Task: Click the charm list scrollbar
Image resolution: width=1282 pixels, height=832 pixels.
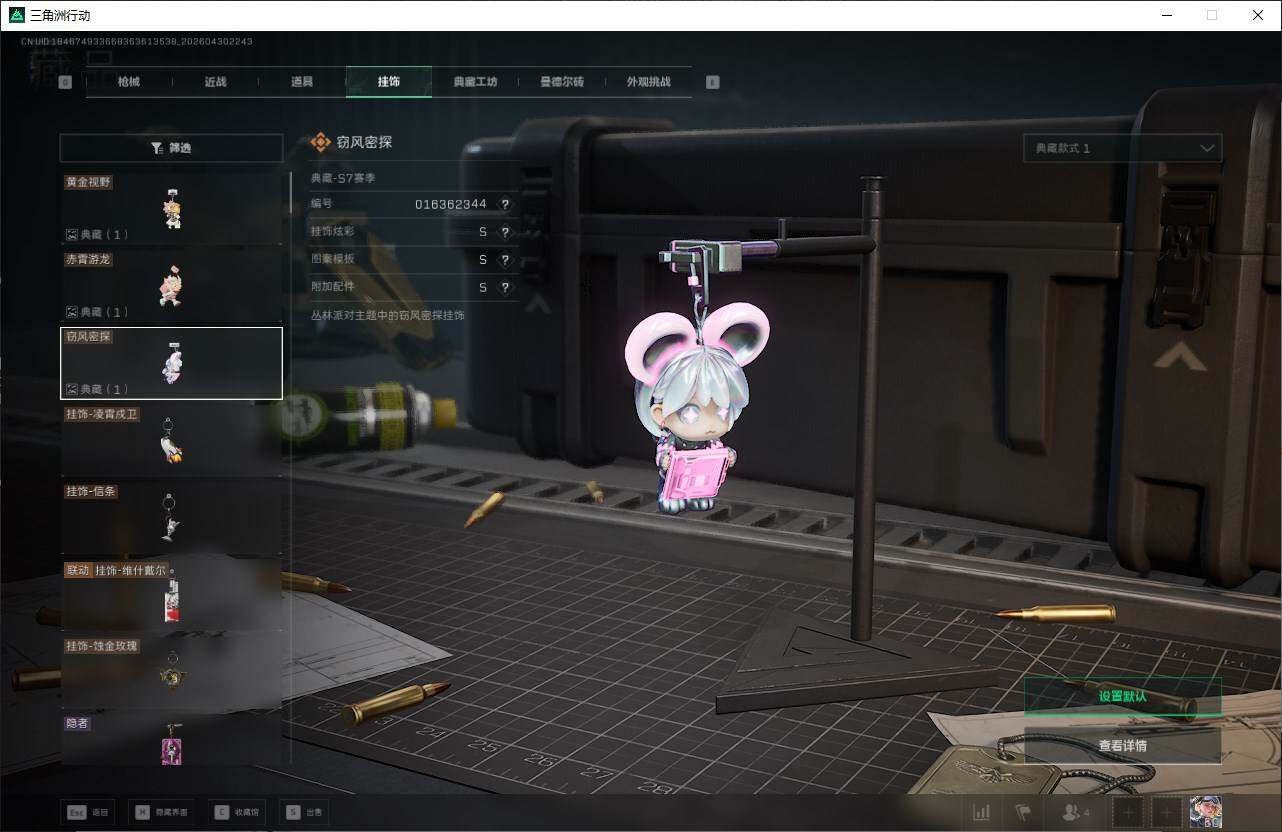Action: (x=291, y=190)
